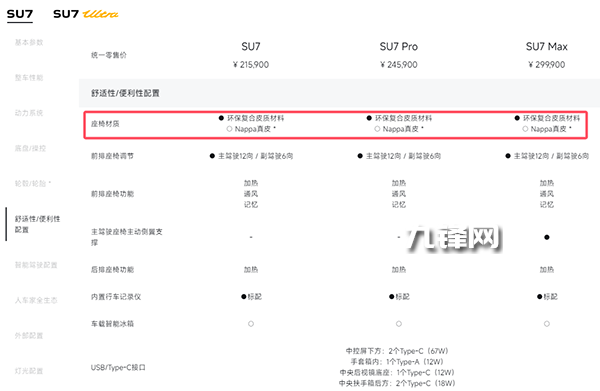Click the 舒适性/便利性配置 section header bar

tap(339, 93)
